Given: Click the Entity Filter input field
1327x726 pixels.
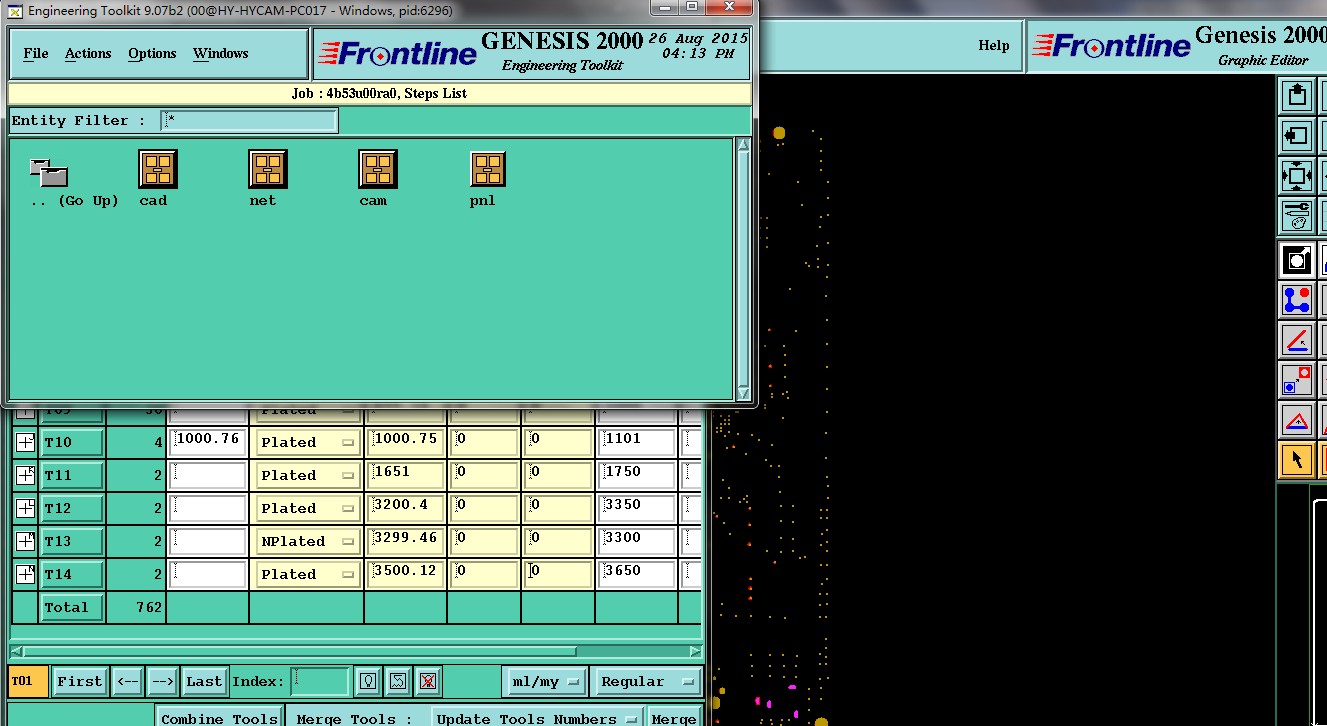Looking at the screenshot, I should [249, 120].
